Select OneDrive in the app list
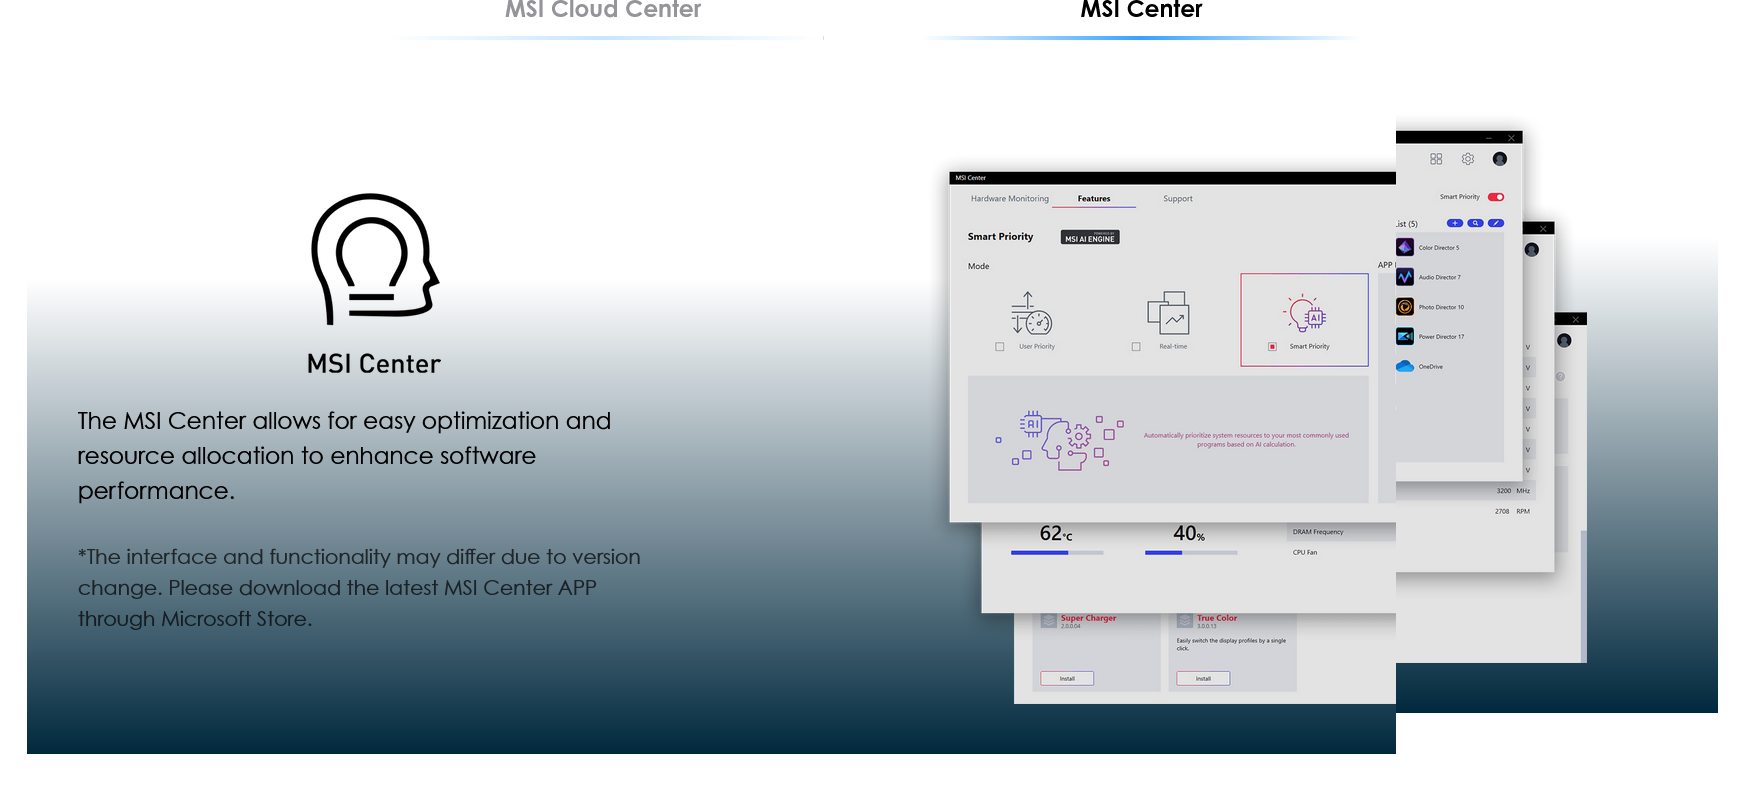This screenshot has height=796, width=1745. tap(1430, 367)
